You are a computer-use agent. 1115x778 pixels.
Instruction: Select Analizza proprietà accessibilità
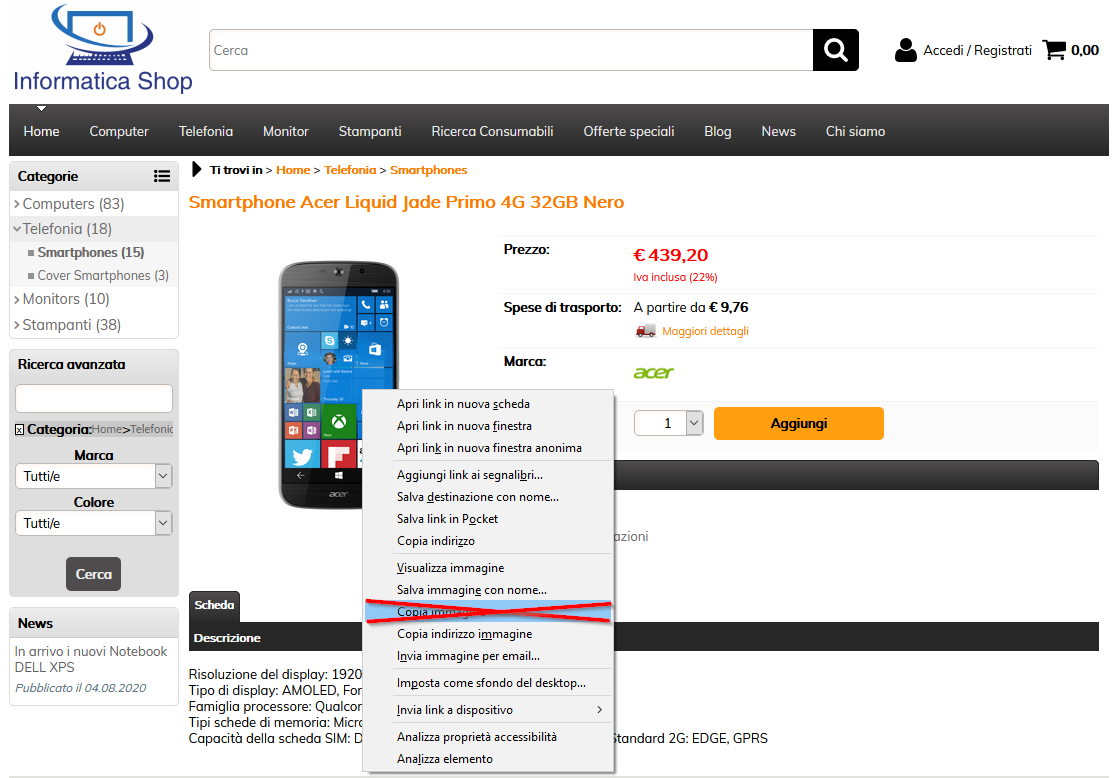pyautogui.click(x=488, y=737)
